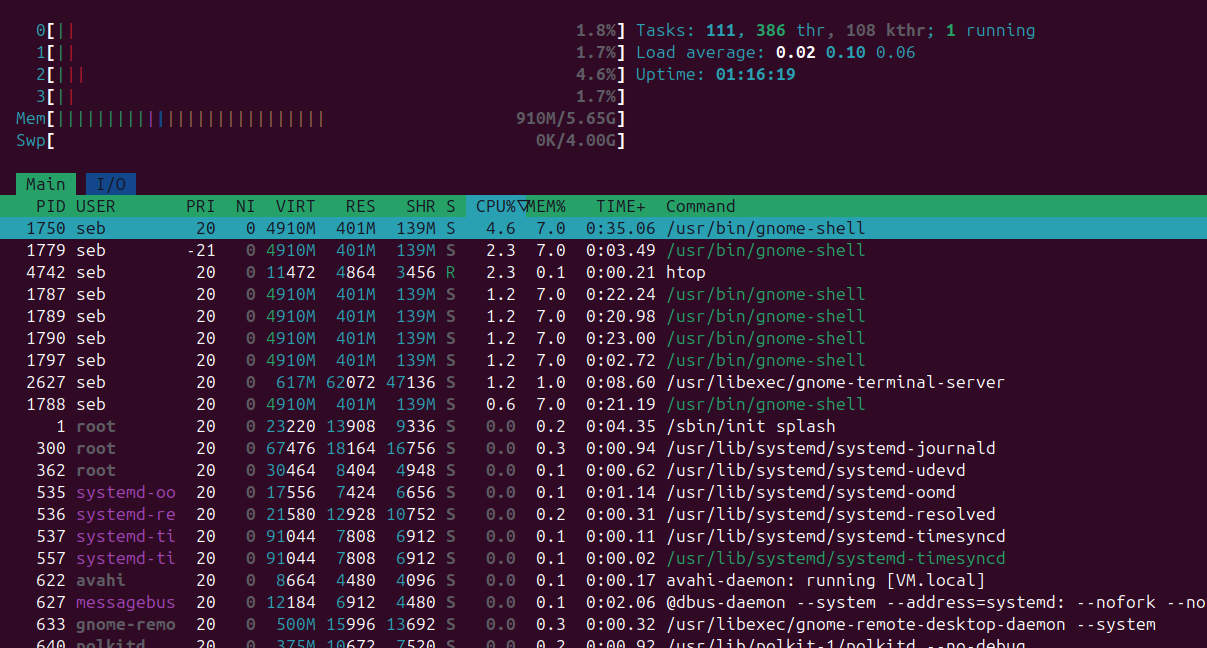Click priority value -21 of PID 1779

point(200,250)
